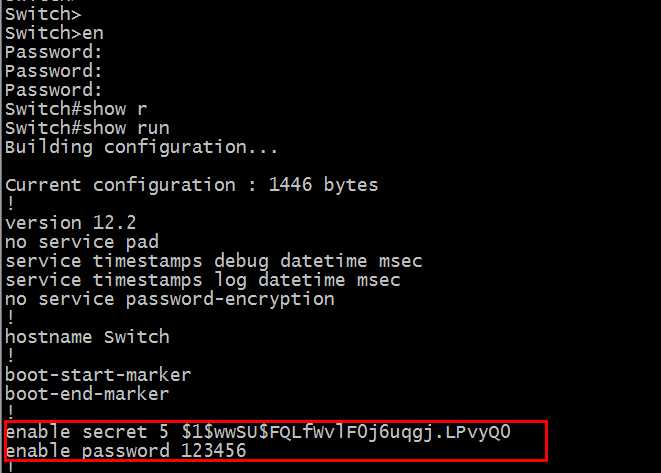Click the log datetime timestamps line
This screenshot has height=473, width=661.
click(x=202, y=280)
